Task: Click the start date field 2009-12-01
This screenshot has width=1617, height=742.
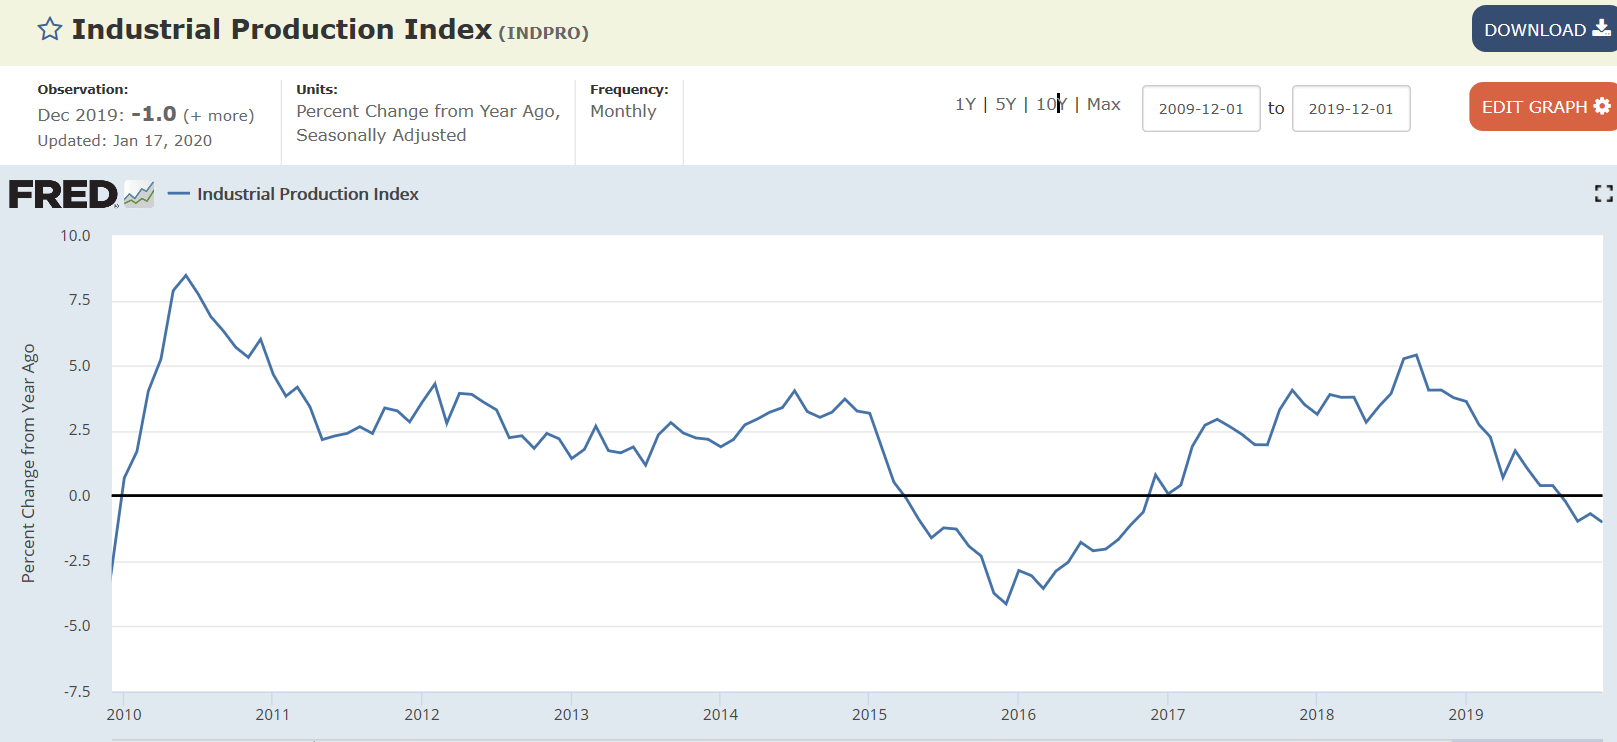Action: (x=1201, y=108)
